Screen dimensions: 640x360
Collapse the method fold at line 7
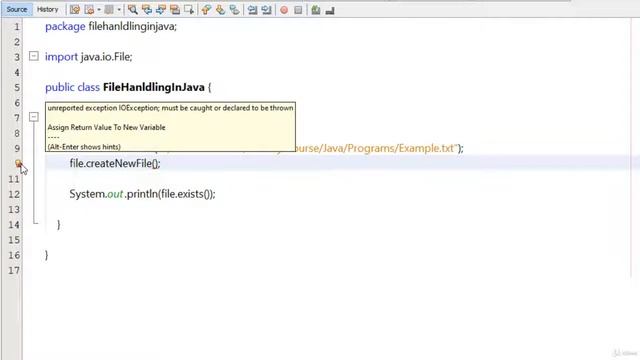click(x=34, y=117)
